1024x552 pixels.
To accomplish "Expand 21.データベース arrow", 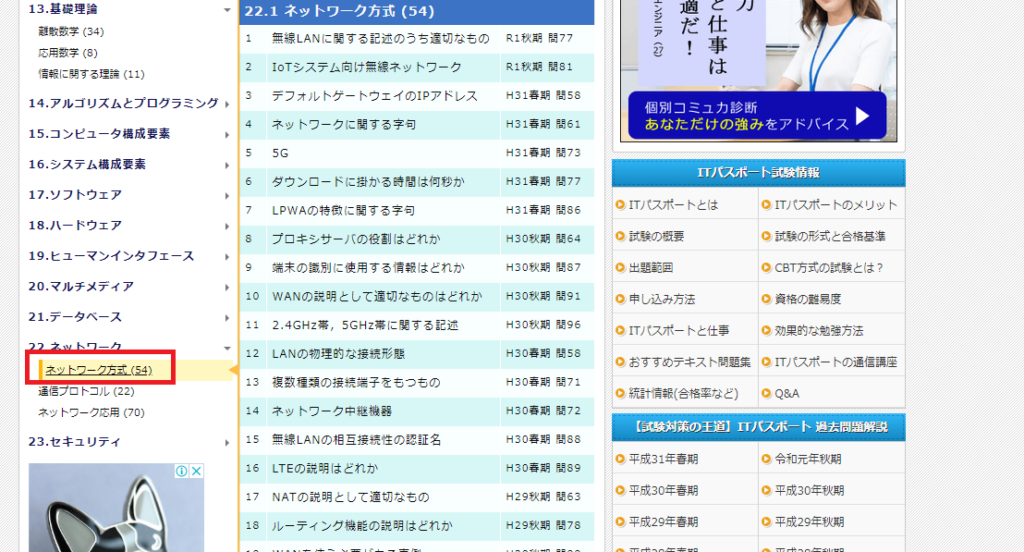I will [227, 317].
